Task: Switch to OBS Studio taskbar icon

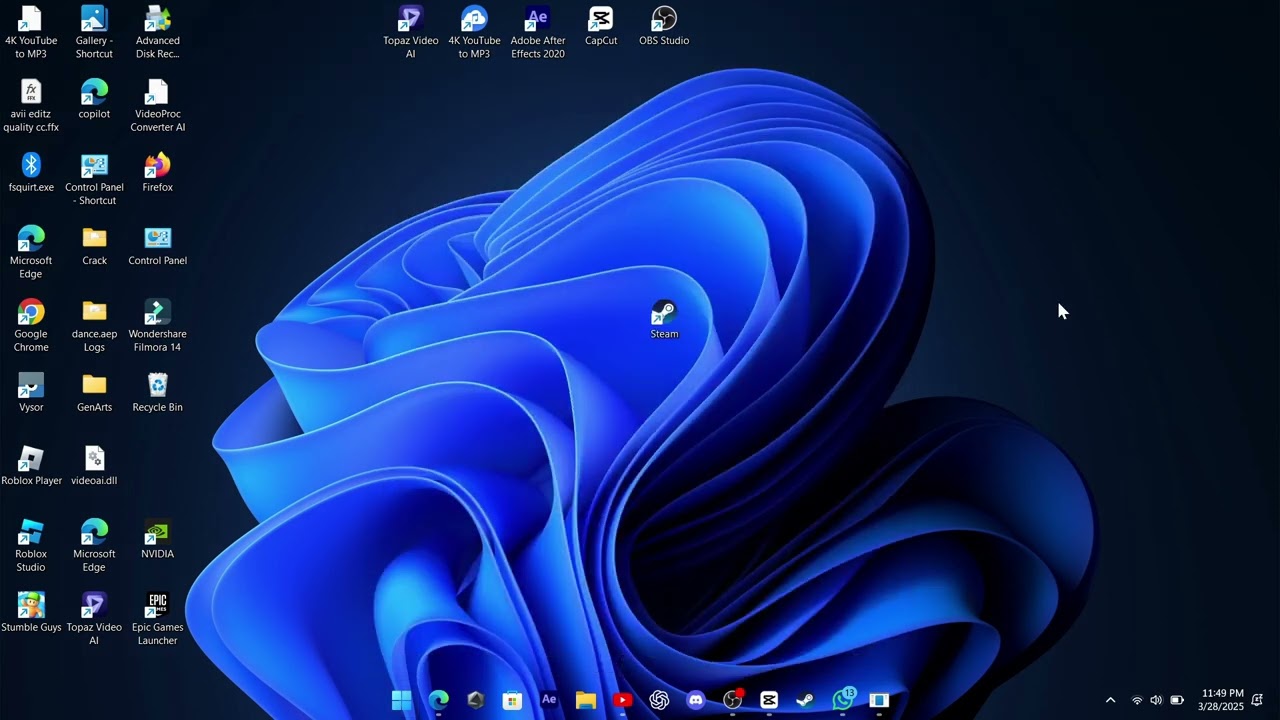Action: pos(733,700)
